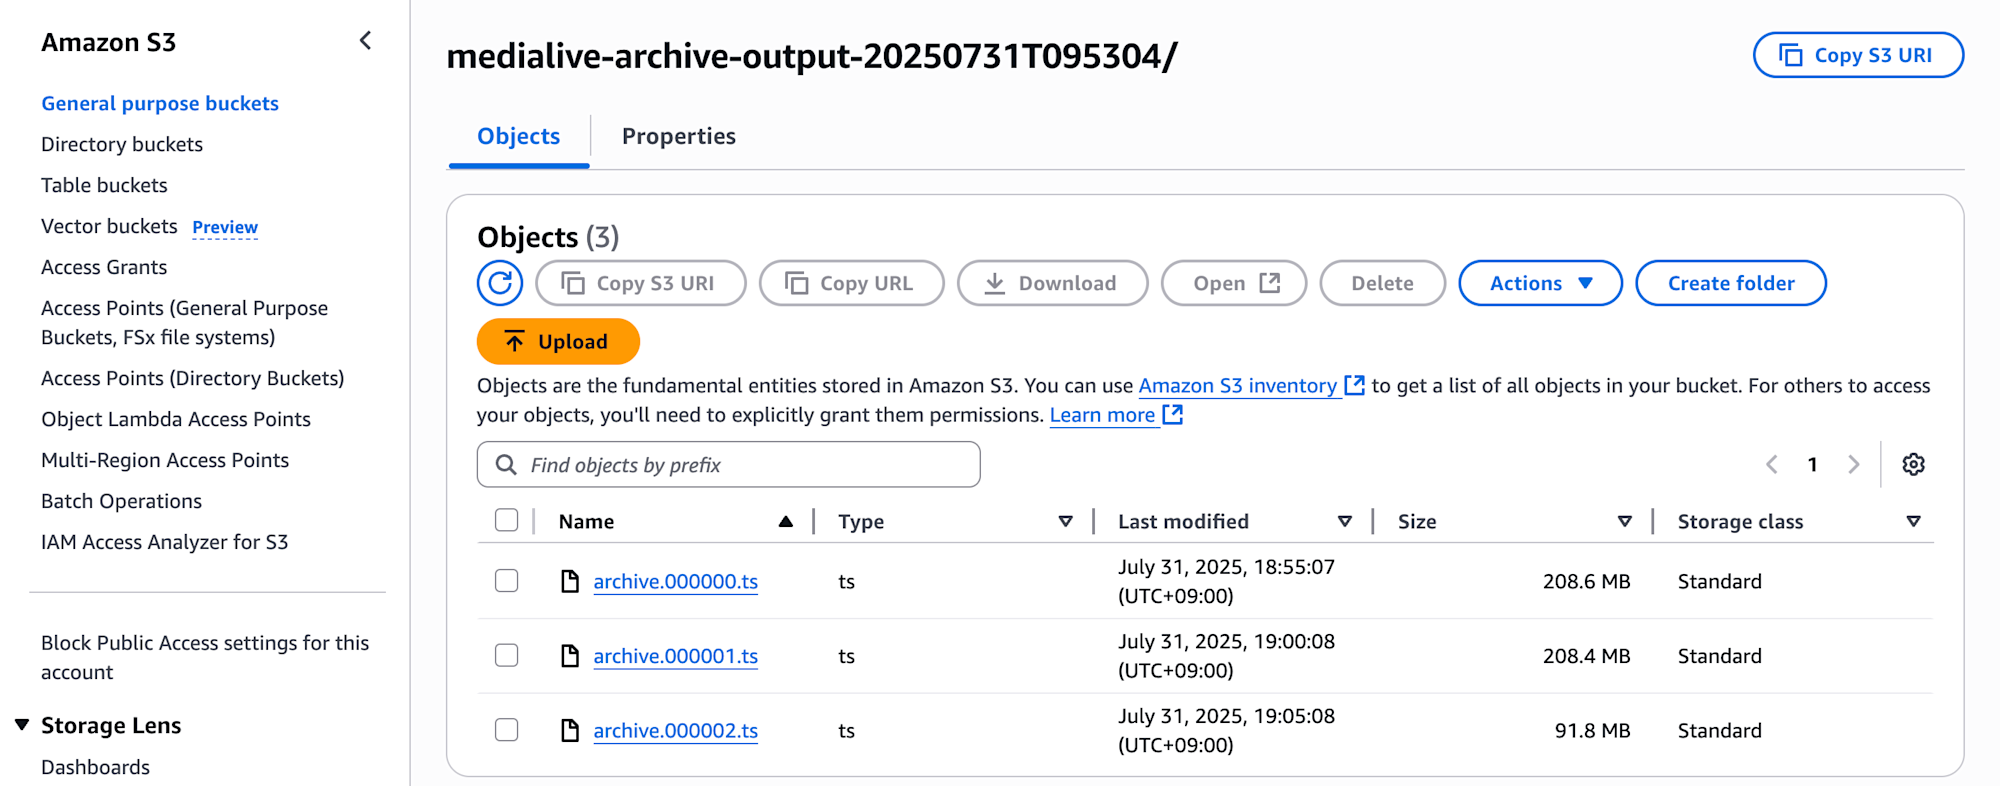The width and height of the screenshot is (2000, 786).
Task: Sort objects by Size column arrow
Action: (1625, 521)
